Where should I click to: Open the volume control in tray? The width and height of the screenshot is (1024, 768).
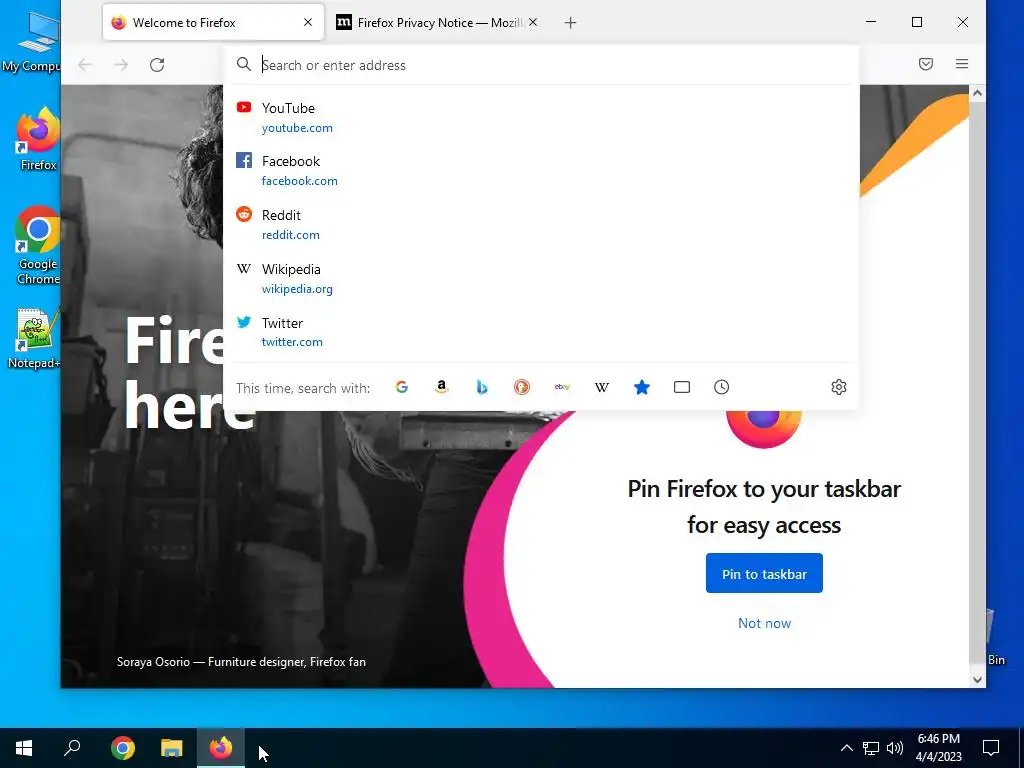coord(895,748)
